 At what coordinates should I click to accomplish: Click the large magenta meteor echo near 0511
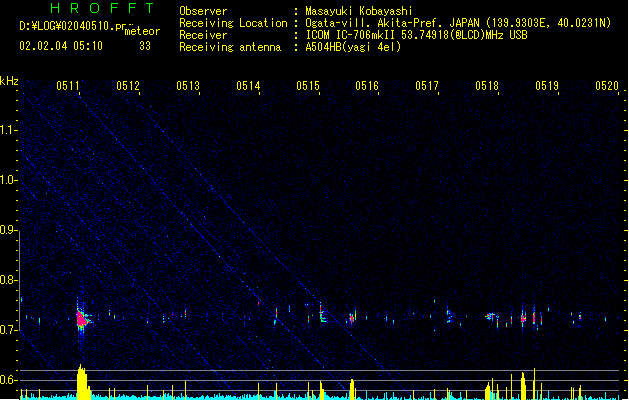(x=83, y=319)
